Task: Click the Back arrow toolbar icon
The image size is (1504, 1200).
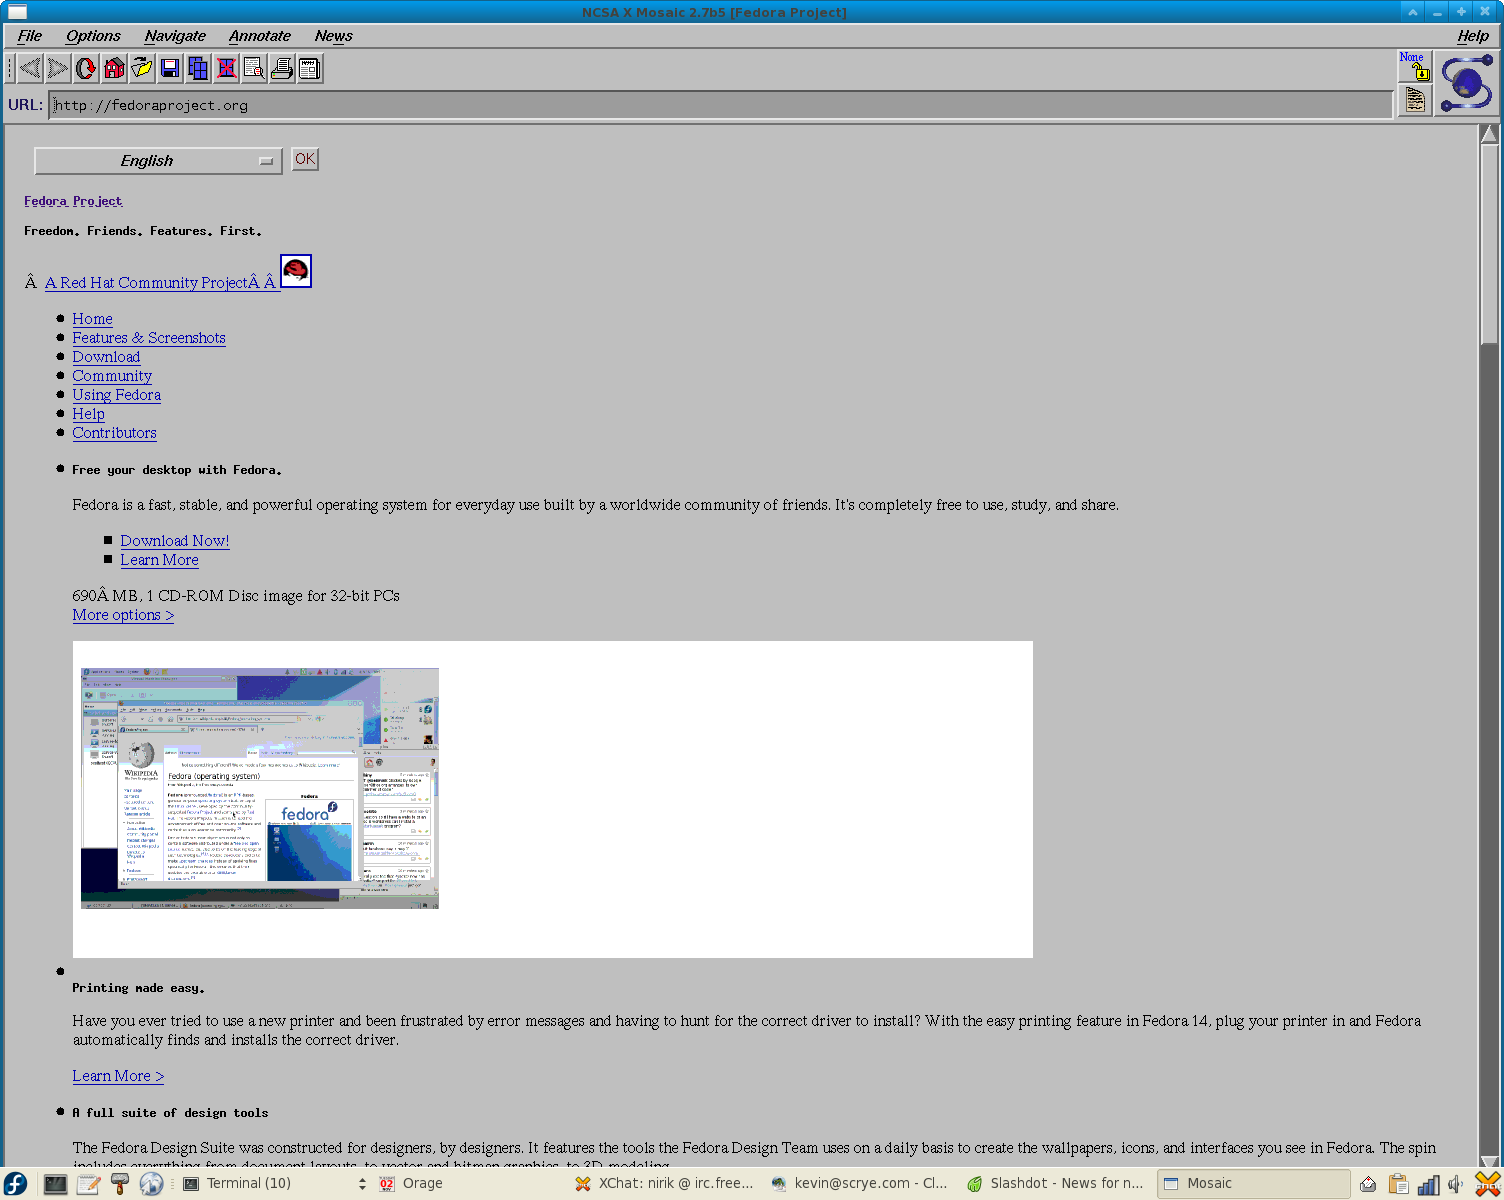Action: coord(30,68)
